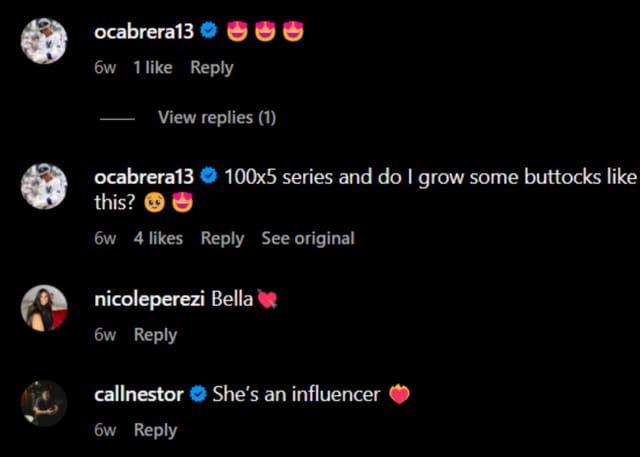Viewport: 640px width, 457px height.
Task: Open the nicoleperezi username link
Action: [150, 299]
